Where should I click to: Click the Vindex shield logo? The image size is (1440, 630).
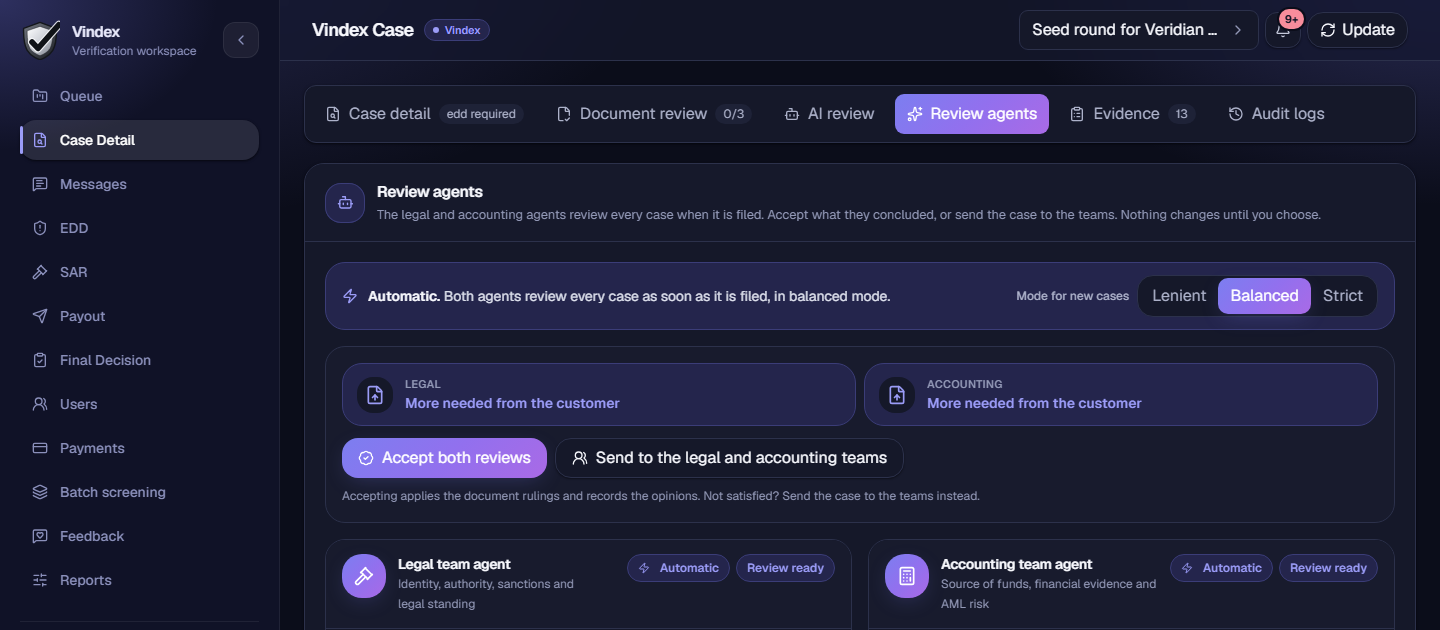click(x=41, y=40)
